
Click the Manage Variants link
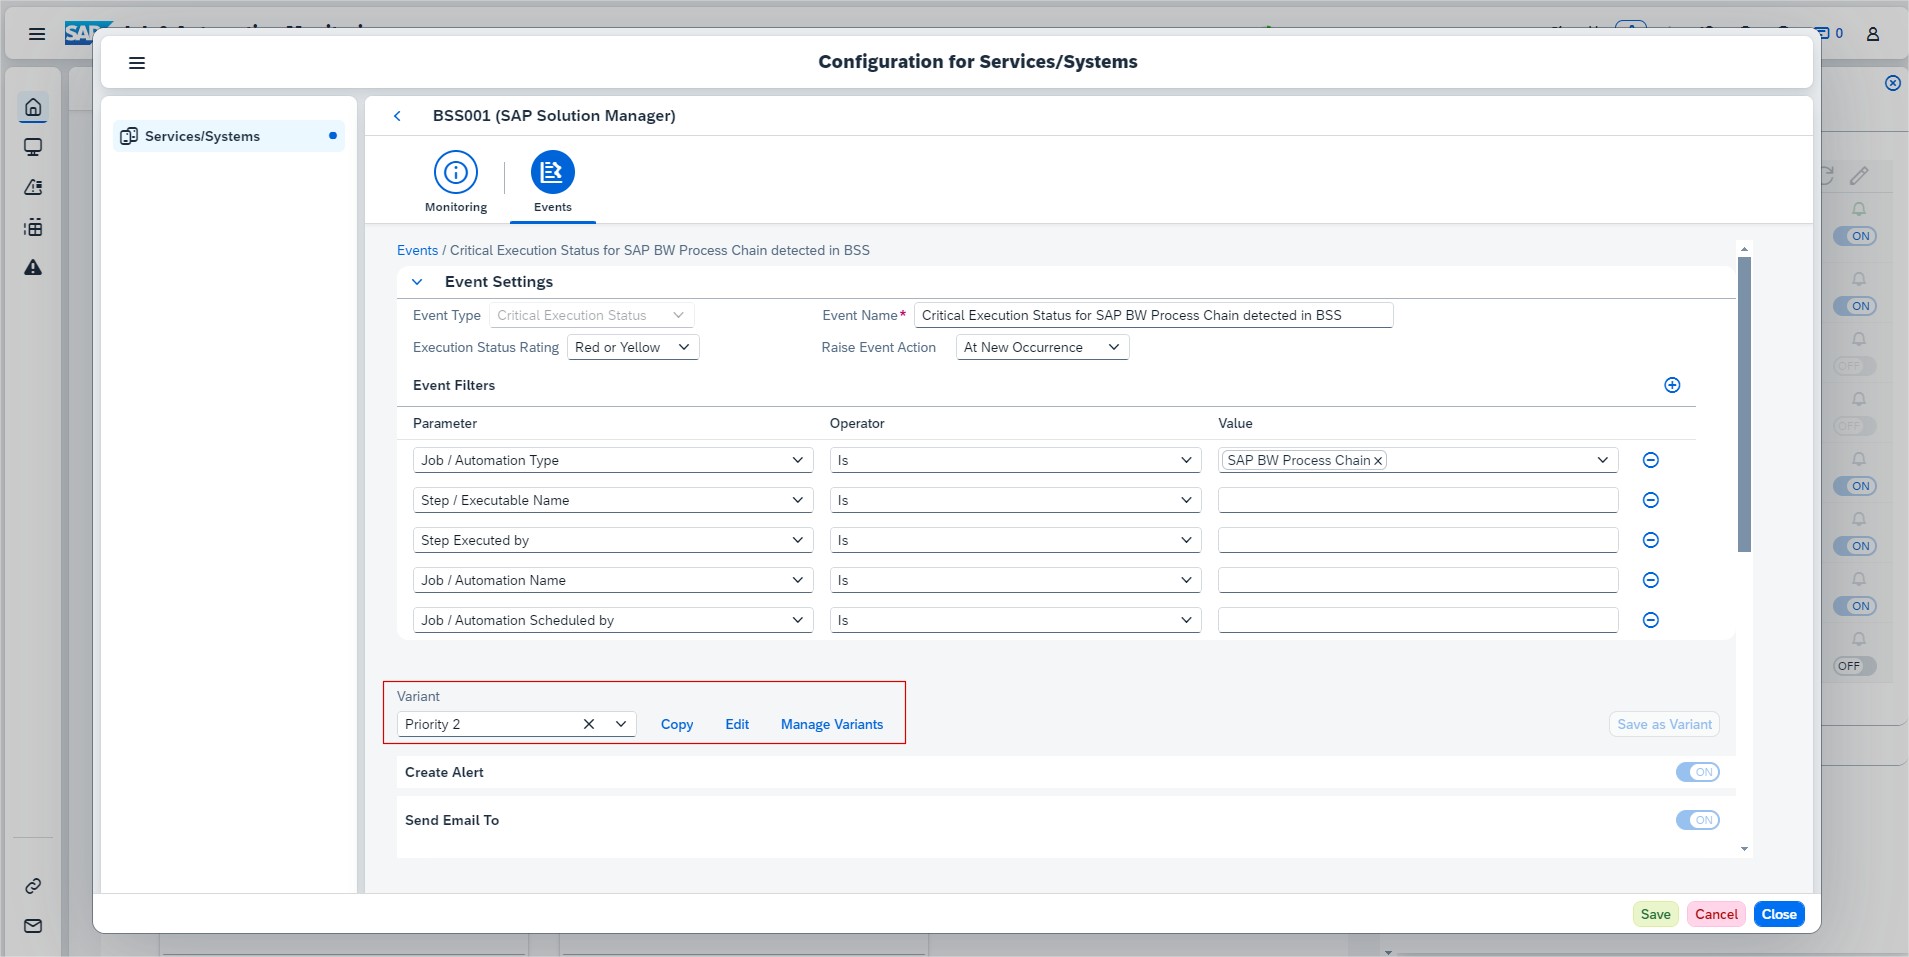[x=831, y=724]
